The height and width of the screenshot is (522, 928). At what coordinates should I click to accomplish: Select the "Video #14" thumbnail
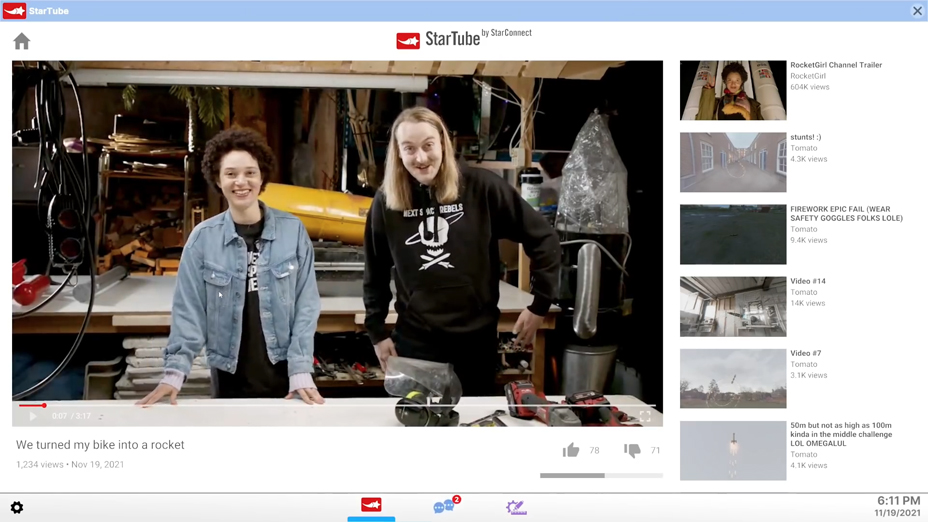[x=733, y=306]
